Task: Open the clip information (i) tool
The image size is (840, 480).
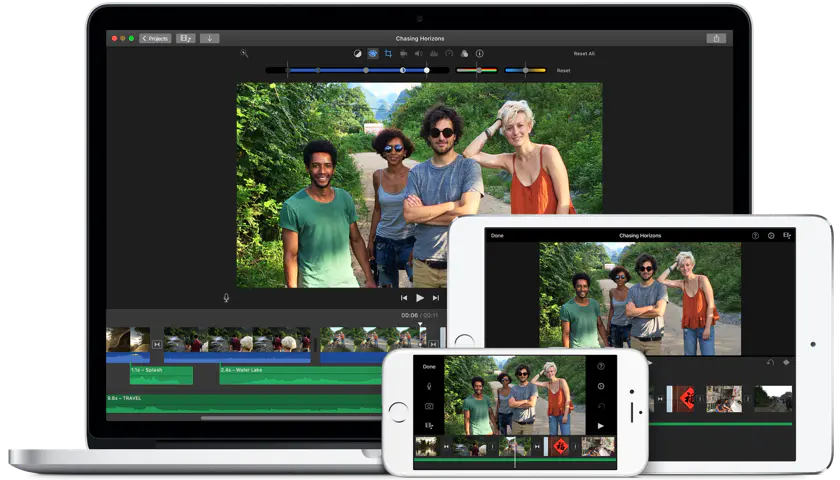Action: (479, 53)
